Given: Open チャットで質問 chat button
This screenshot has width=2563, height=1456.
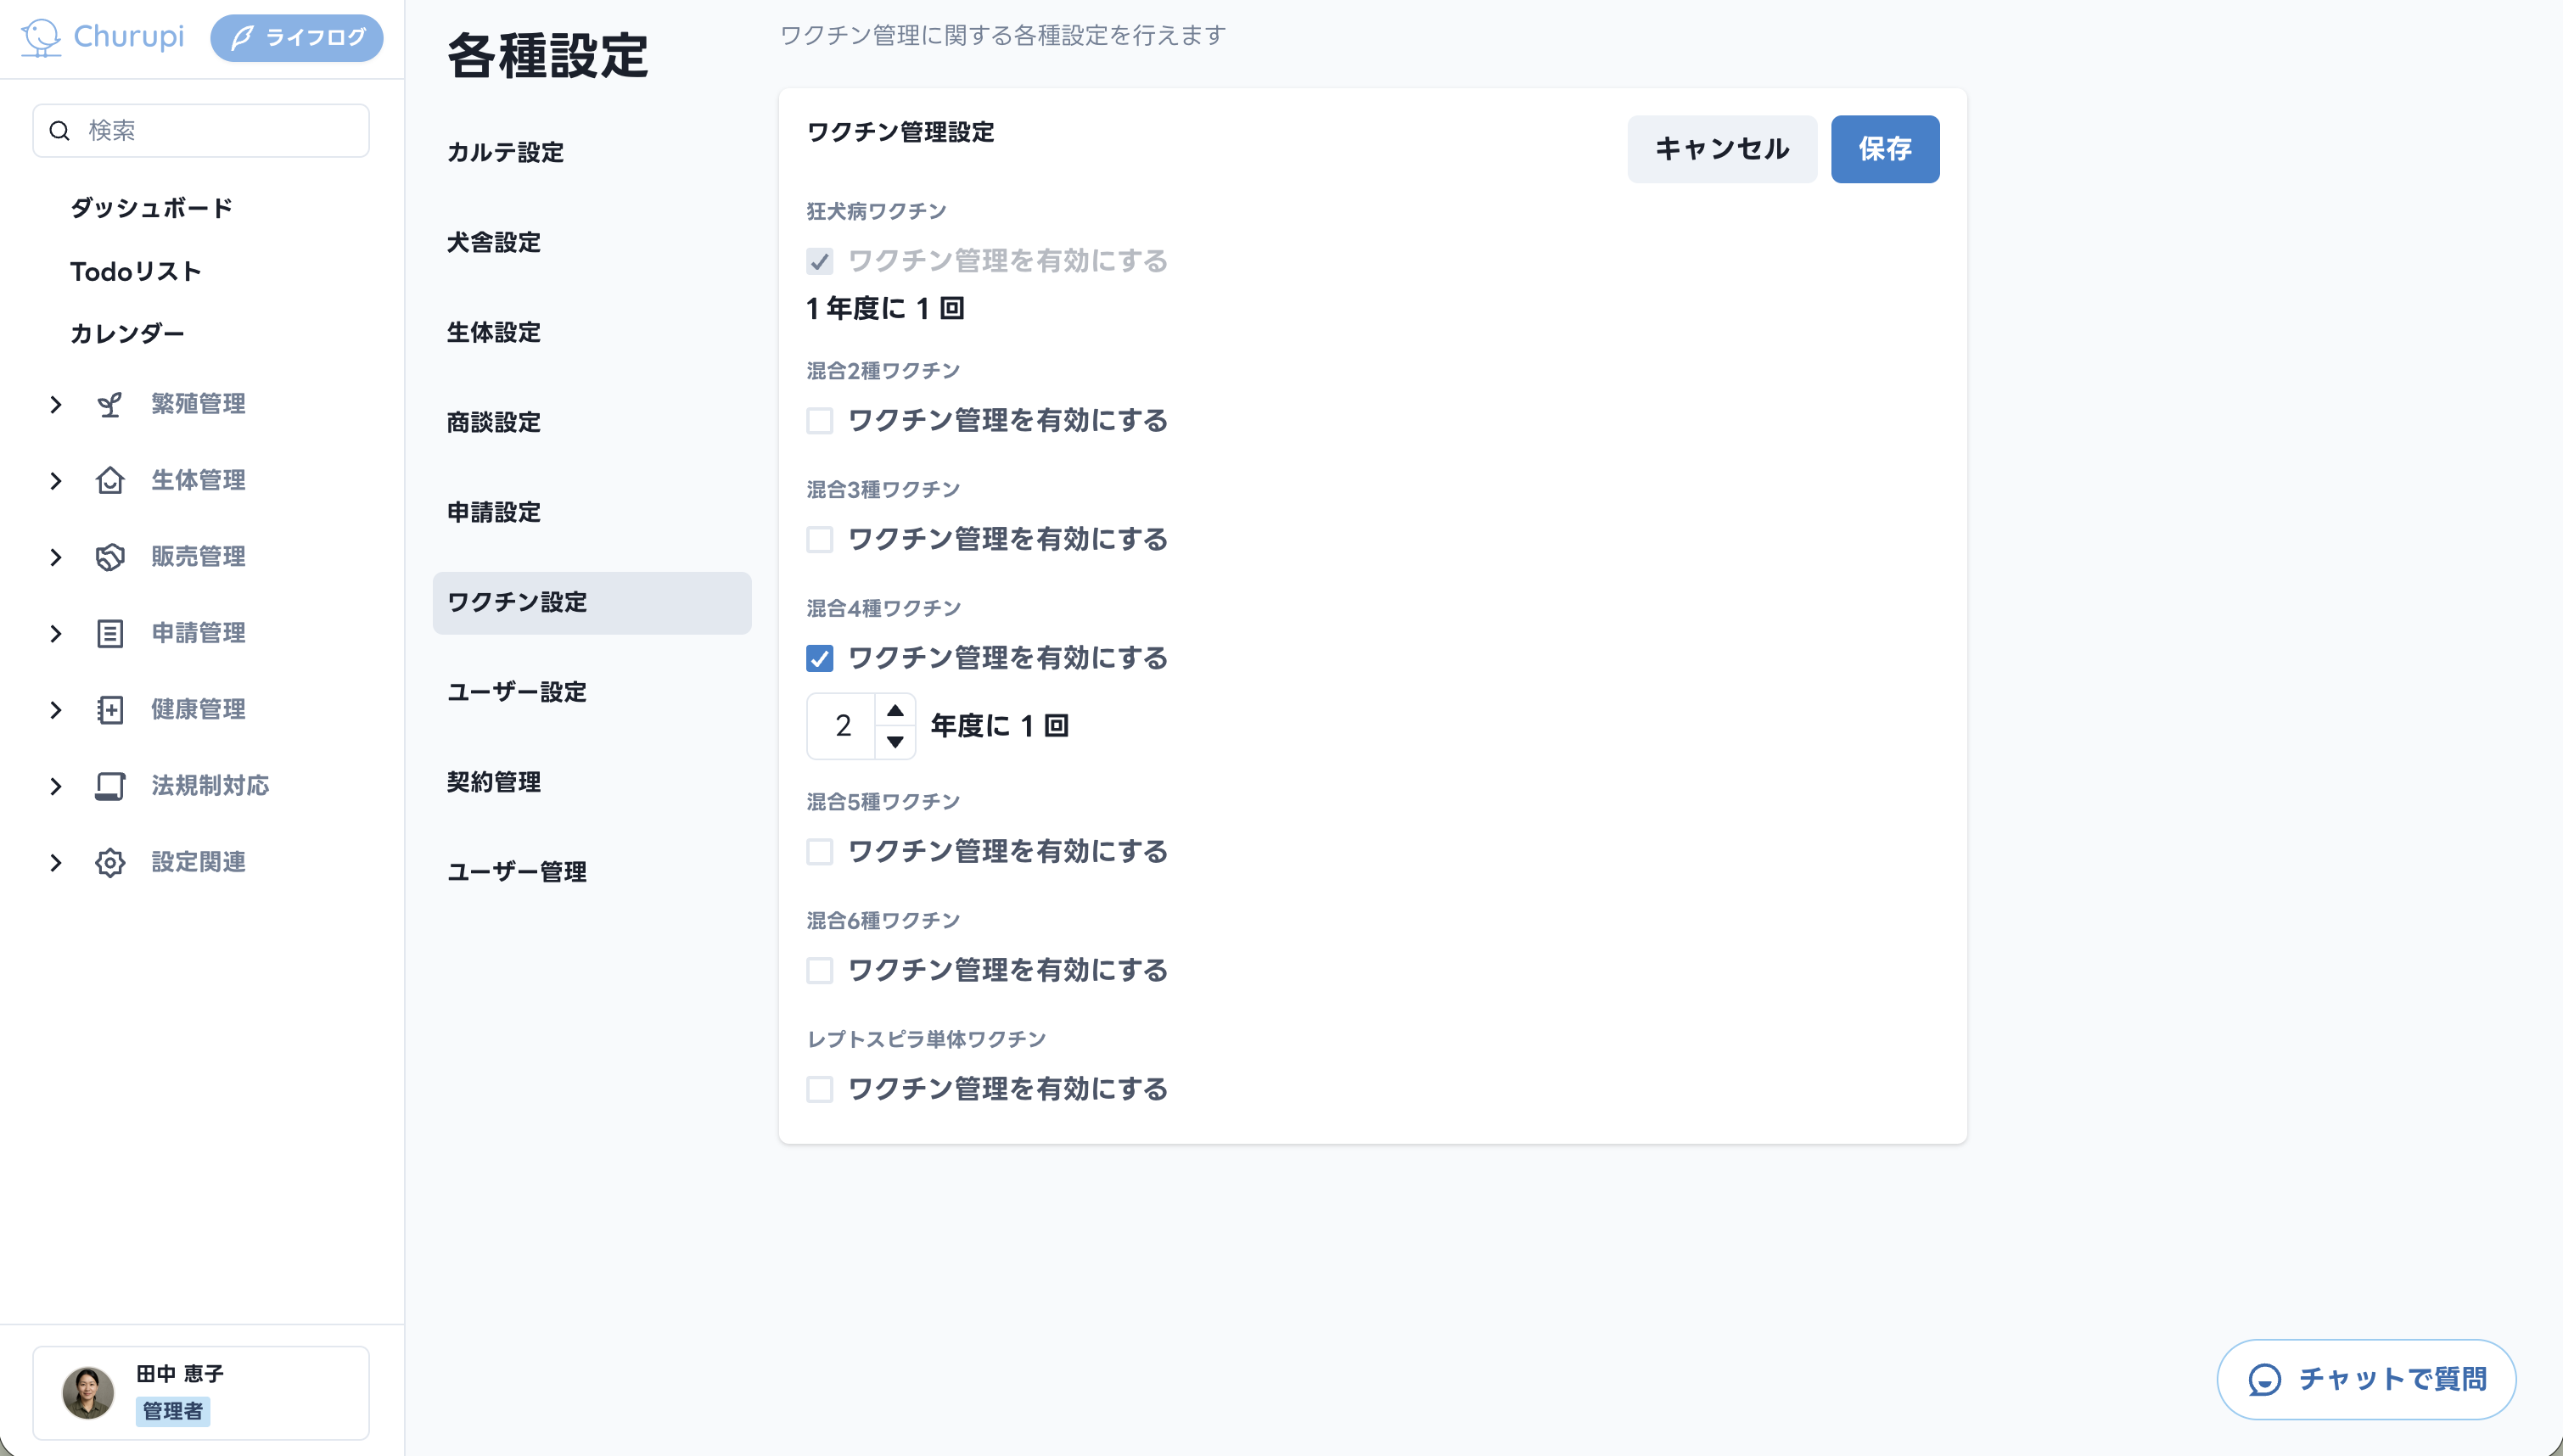Looking at the screenshot, I should click(x=2366, y=1380).
